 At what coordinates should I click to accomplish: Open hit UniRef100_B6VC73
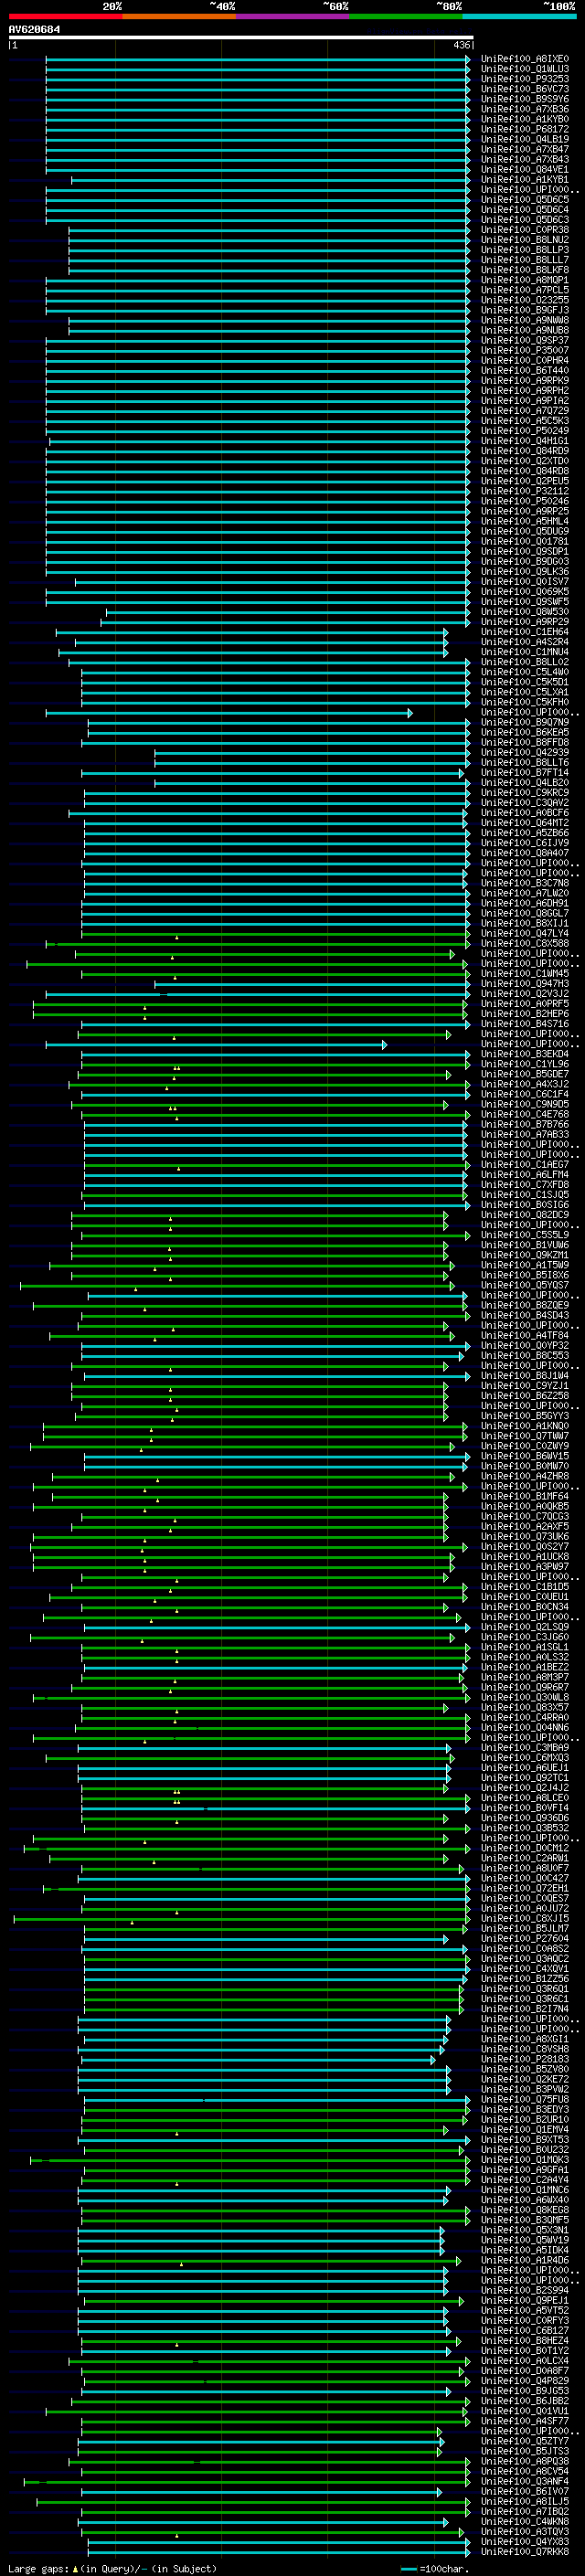(x=524, y=90)
